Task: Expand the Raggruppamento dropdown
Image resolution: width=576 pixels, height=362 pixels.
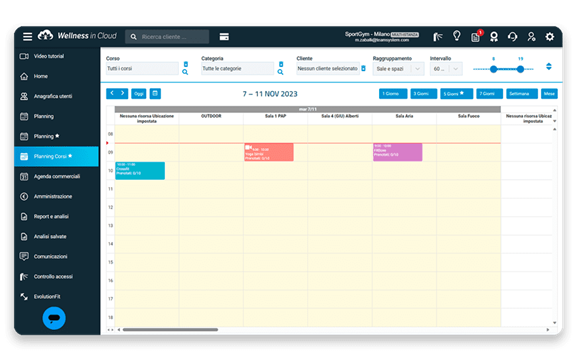Action: [x=398, y=69]
